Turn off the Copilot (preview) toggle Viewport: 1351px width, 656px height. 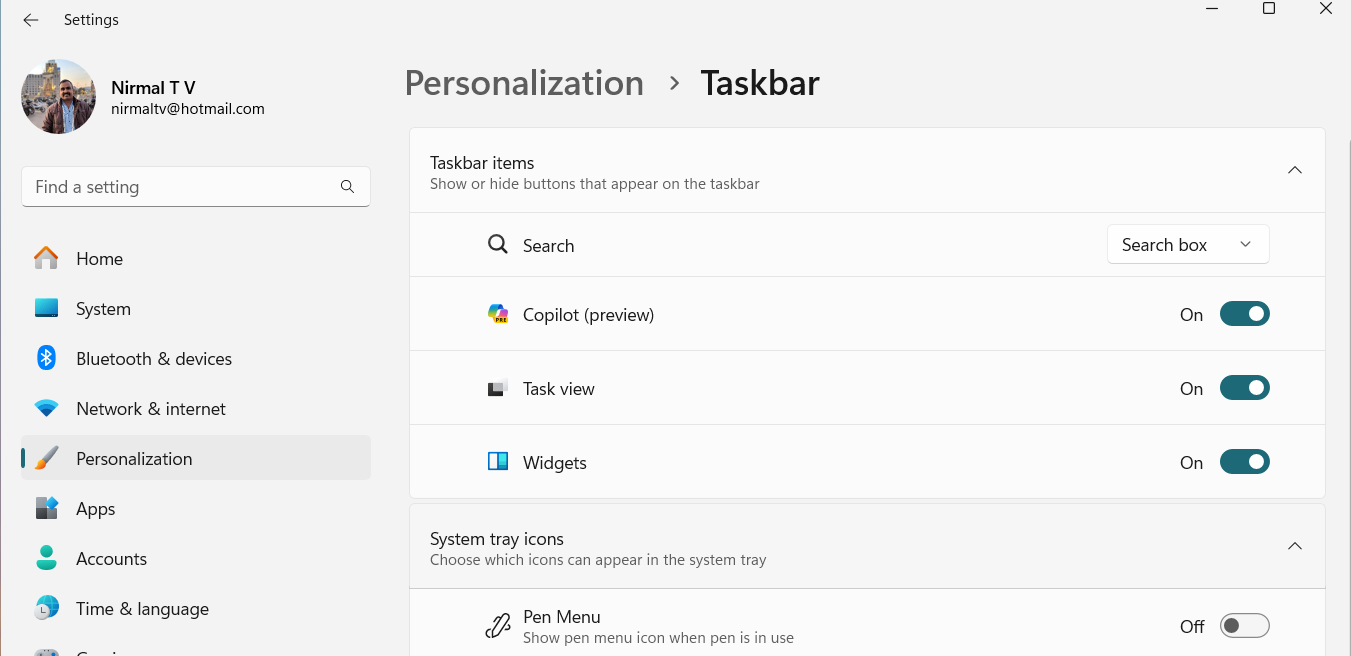[x=1245, y=314]
